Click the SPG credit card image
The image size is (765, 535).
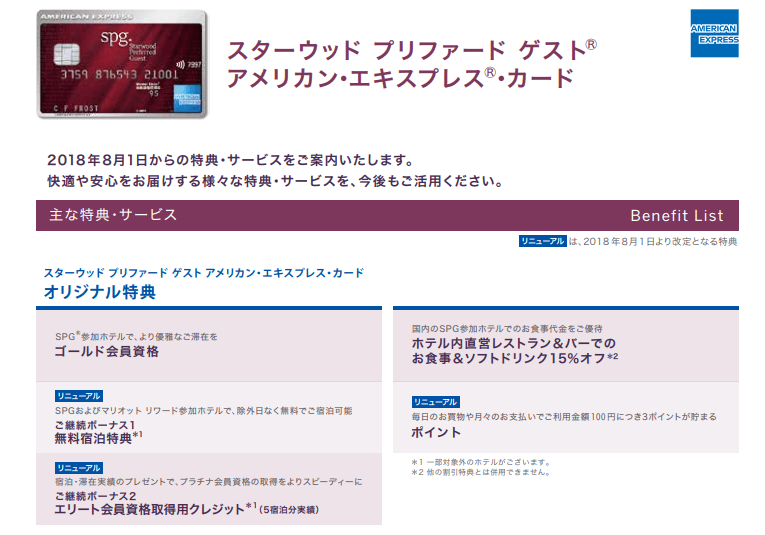tap(121, 64)
